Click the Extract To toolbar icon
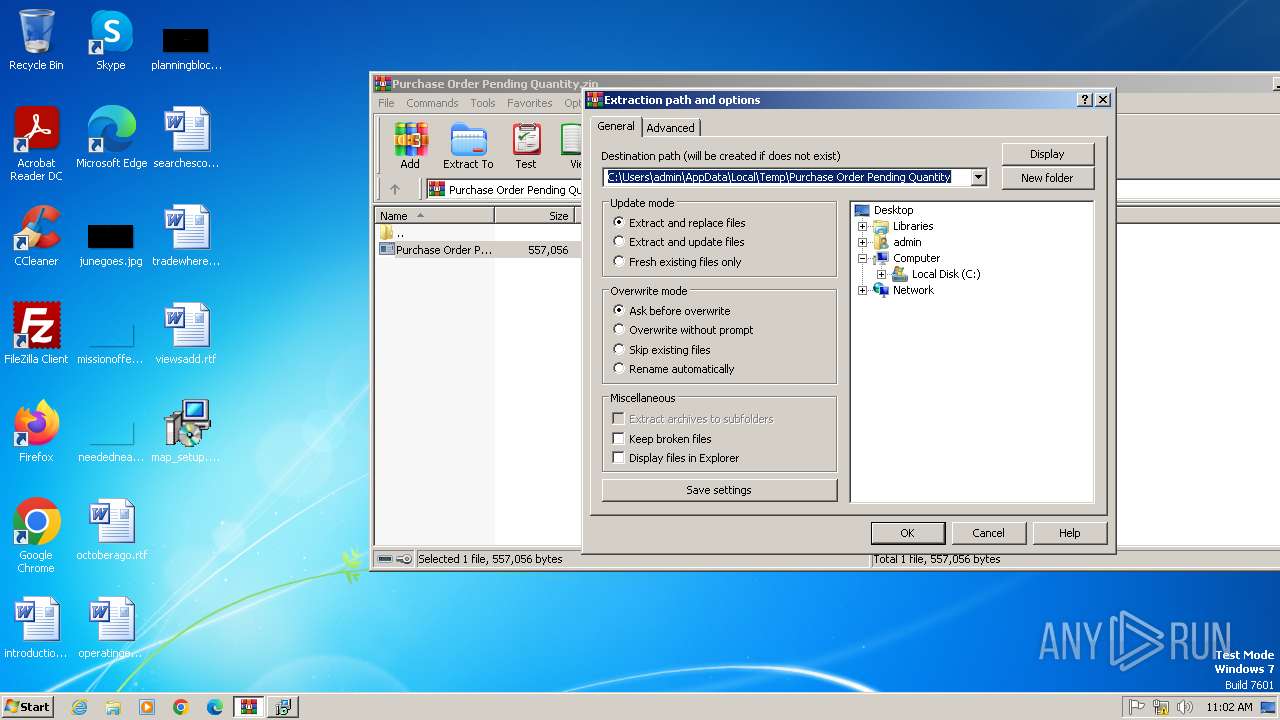The width and height of the screenshot is (1280, 720). pos(468,146)
